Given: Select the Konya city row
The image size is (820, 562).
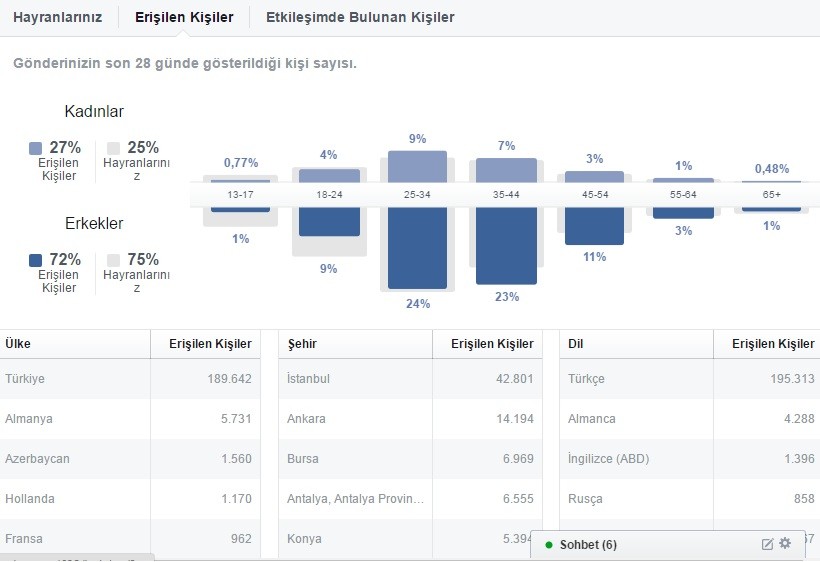Looking at the screenshot, I should point(411,538).
